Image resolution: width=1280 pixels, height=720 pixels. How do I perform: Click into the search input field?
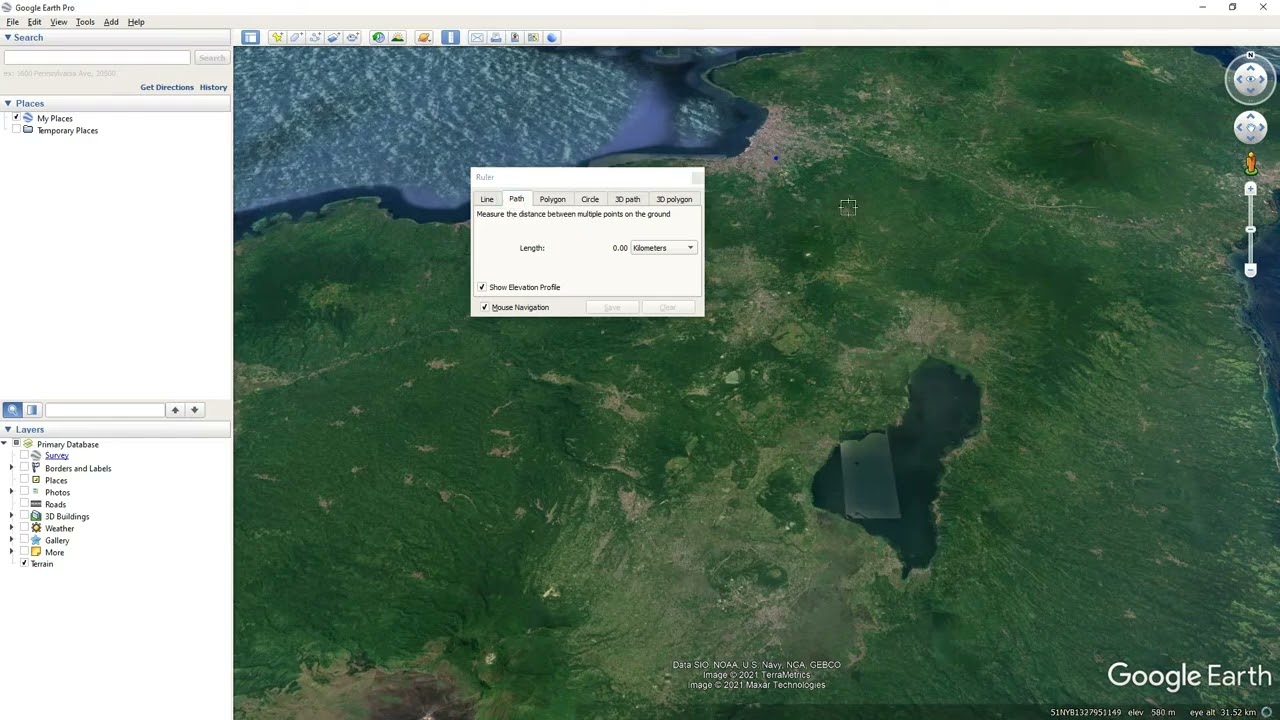coord(97,58)
